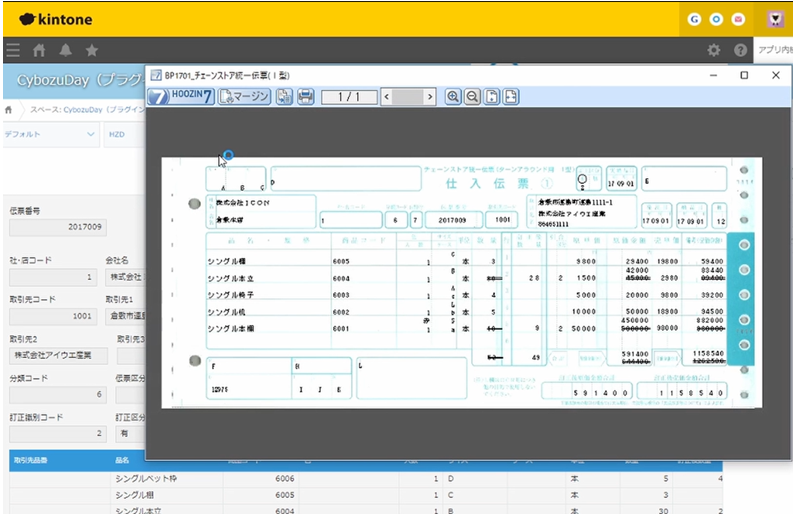Fit the page height in the viewer
795x518 pixels.
pos(491,96)
